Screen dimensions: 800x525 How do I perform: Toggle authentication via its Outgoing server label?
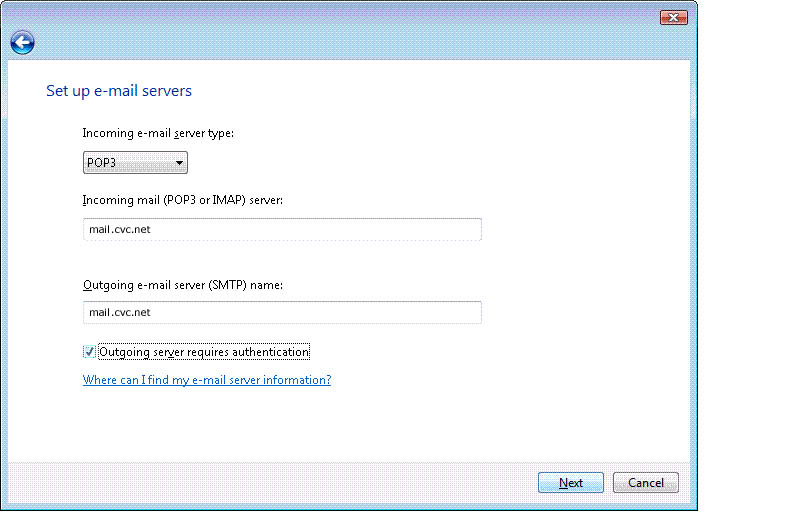click(204, 352)
